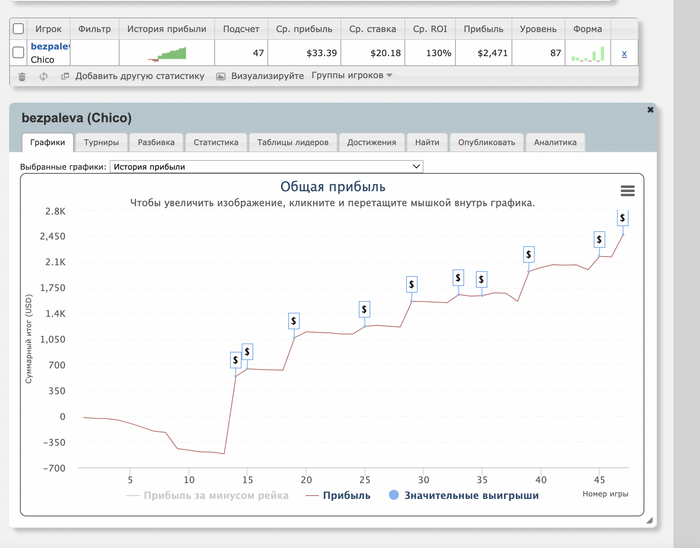Sort by the Ср. прибыль column header
Viewport: 700px width, 548px height.
click(304, 29)
